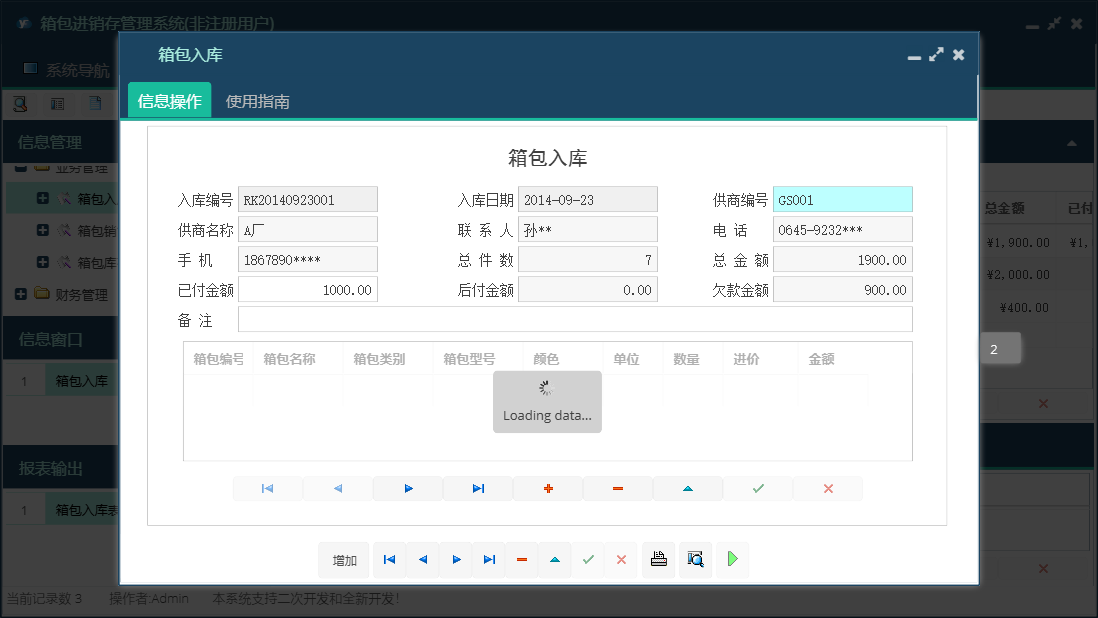Jump to the first record in the detail grid
Viewport: 1098px width, 618px height.
click(x=268, y=488)
